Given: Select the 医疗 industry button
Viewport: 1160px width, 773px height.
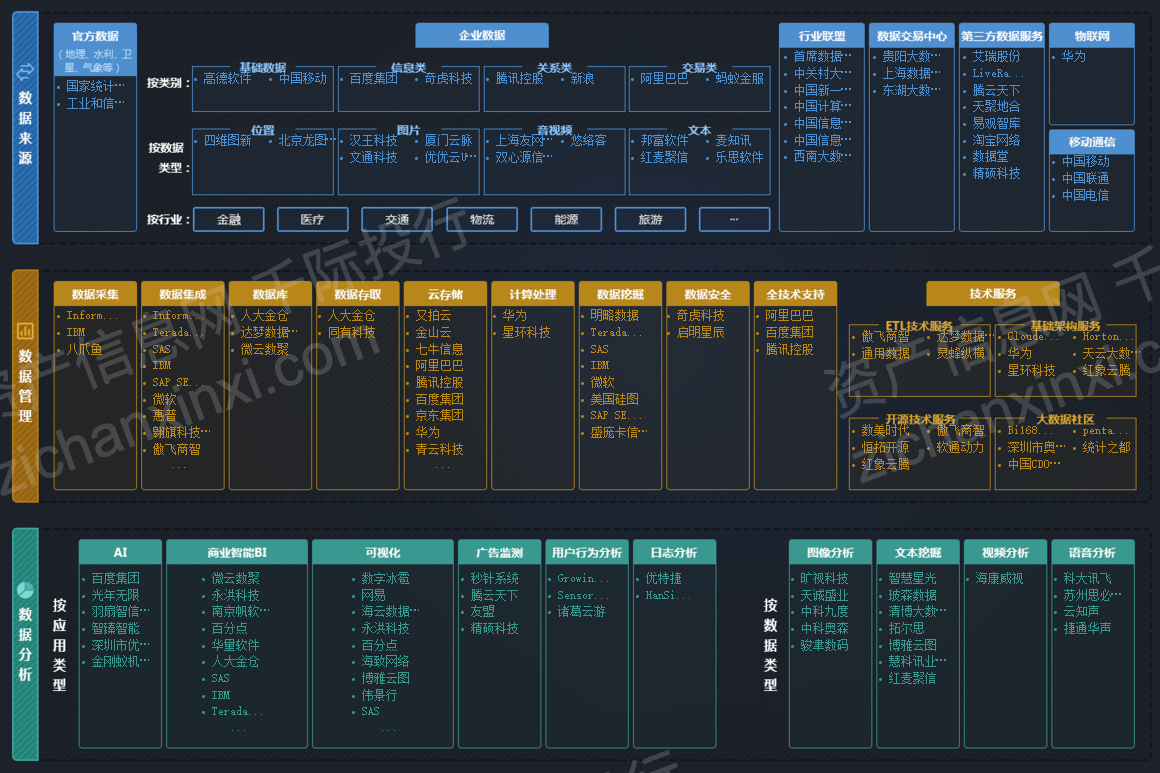Looking at the screenshot, I should pos(312,220).
